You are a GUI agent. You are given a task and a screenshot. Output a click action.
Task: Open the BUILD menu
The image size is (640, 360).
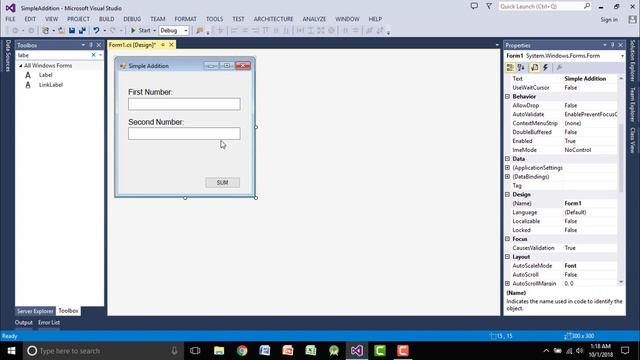point(107,19)
